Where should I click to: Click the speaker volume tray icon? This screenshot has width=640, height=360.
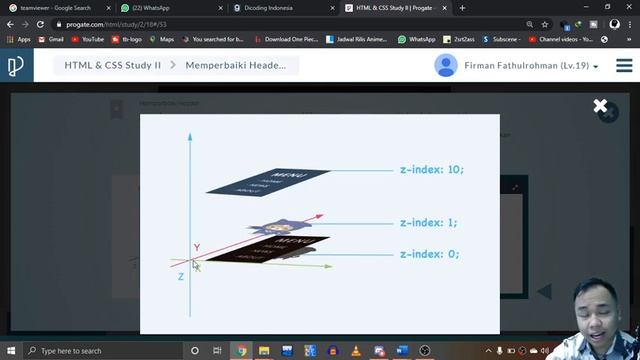[x=544, y=351]
